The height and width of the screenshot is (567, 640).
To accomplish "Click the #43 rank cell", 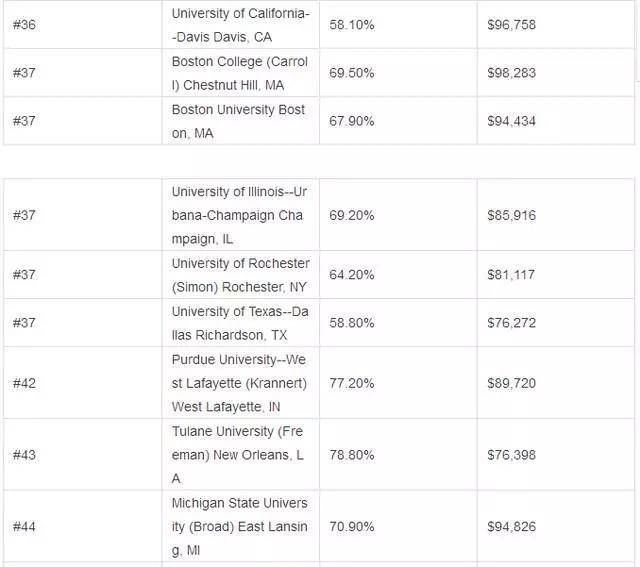I will (x=83, y=455).
